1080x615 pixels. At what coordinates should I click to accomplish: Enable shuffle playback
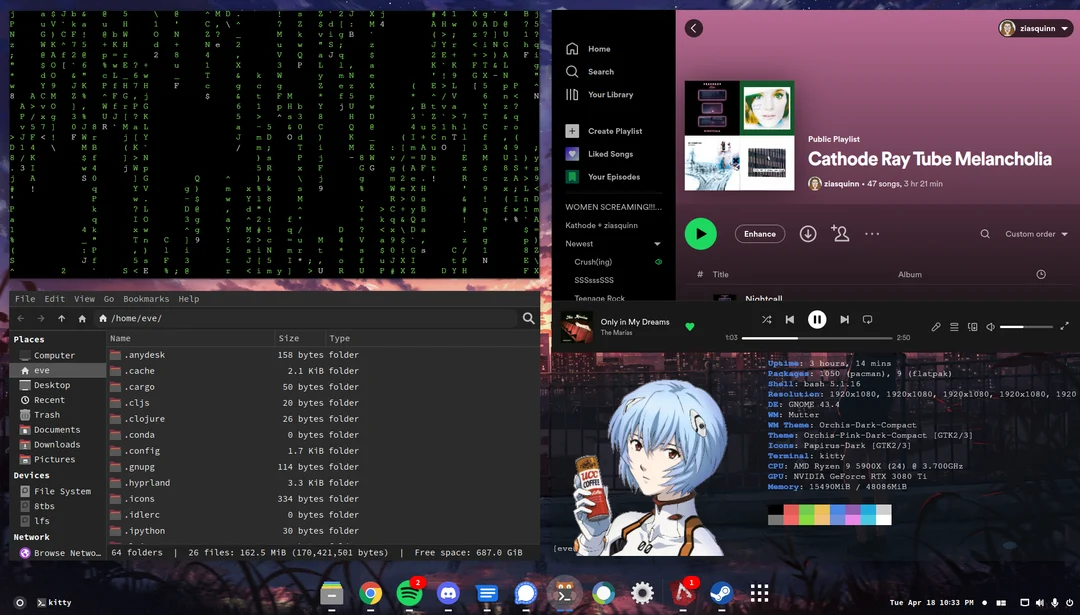[x=766, y=320]
